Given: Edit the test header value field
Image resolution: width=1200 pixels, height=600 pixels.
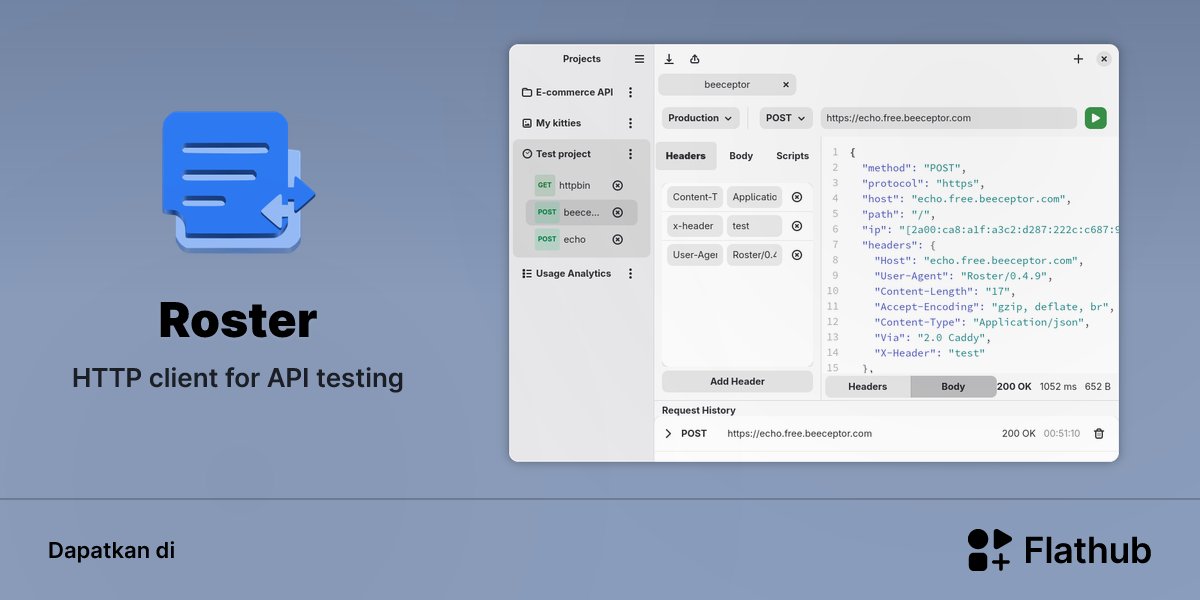Looking at the screenshot, I should click(x=755, y=226).
